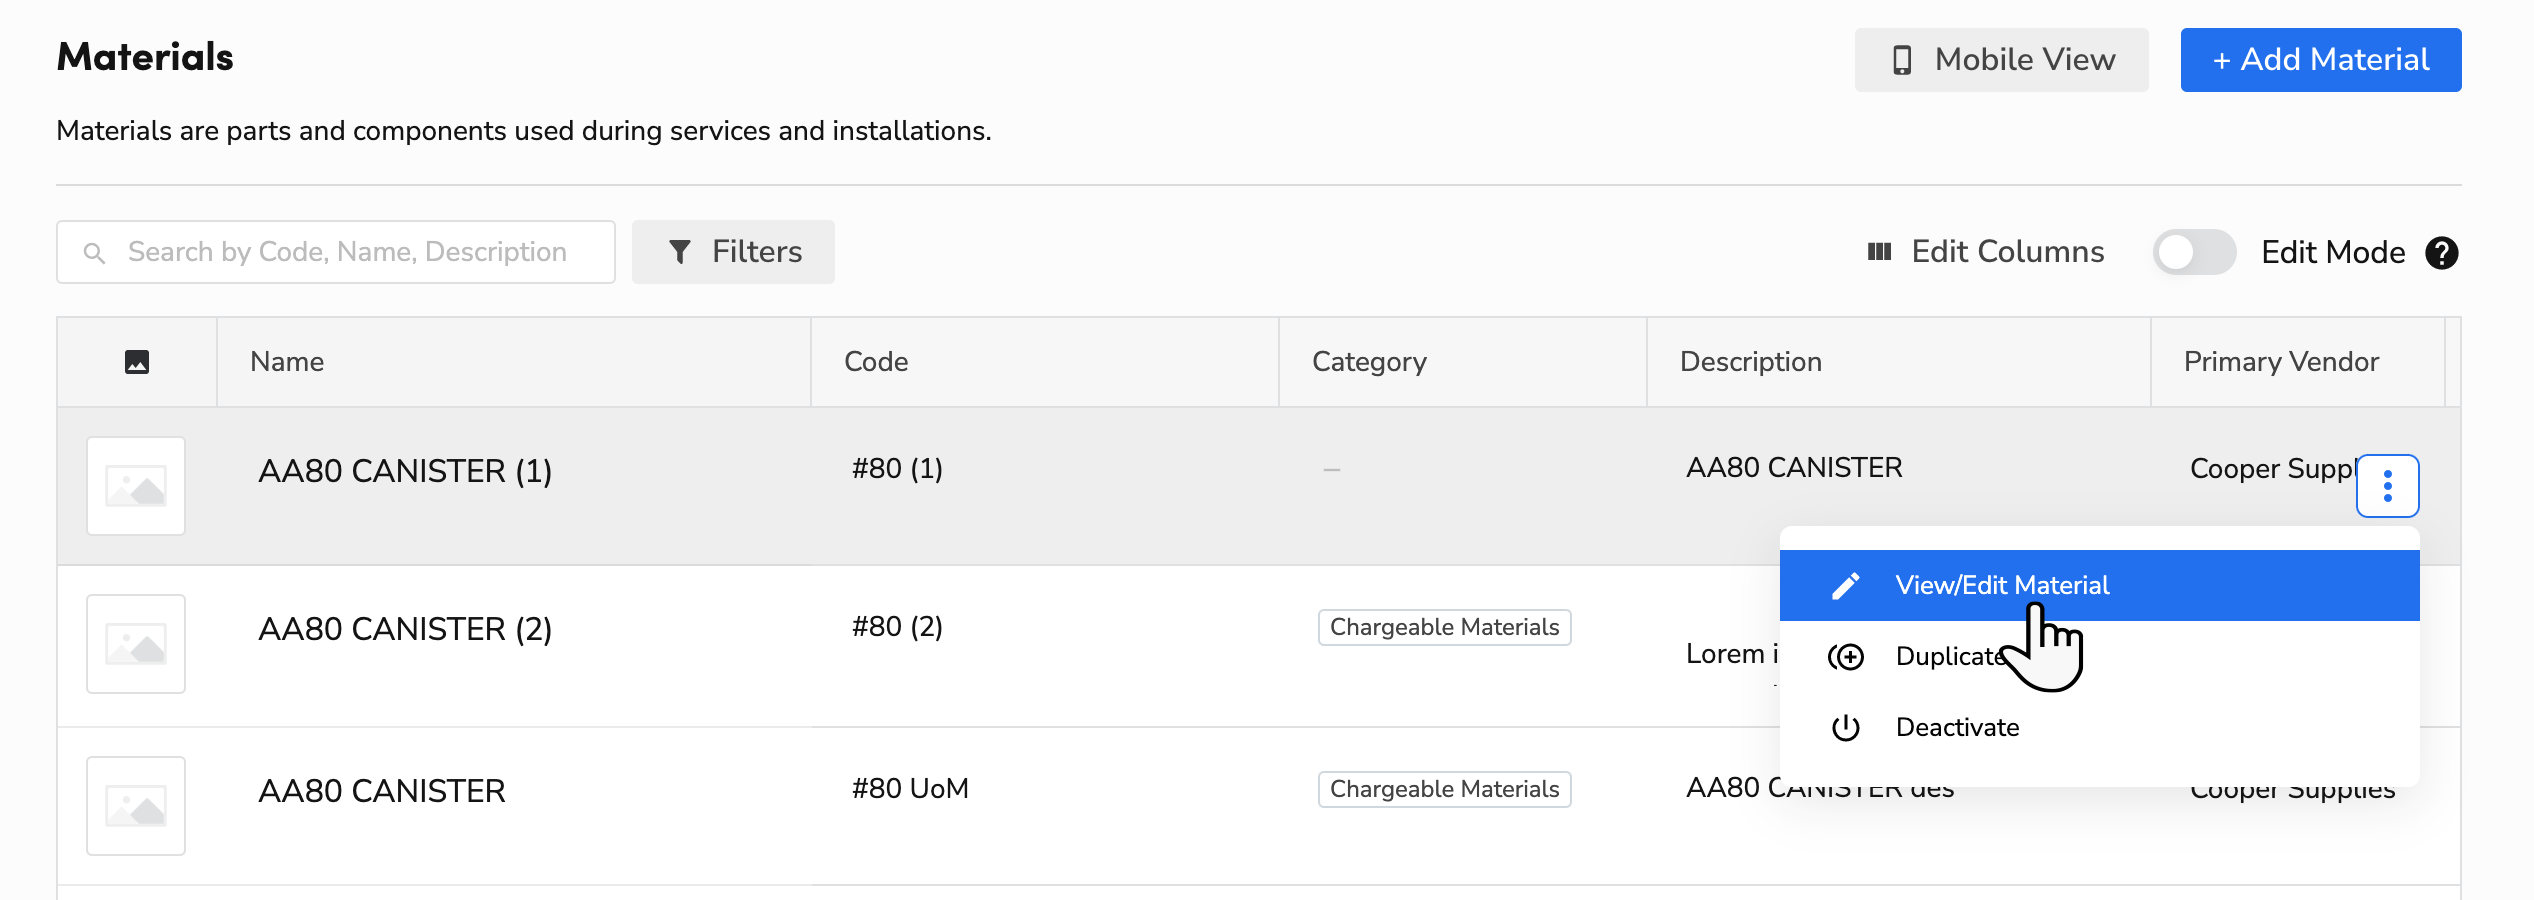Click the search magnifier icon
2534x900 pixels.
pyautogui.click(x=95, y=253)
